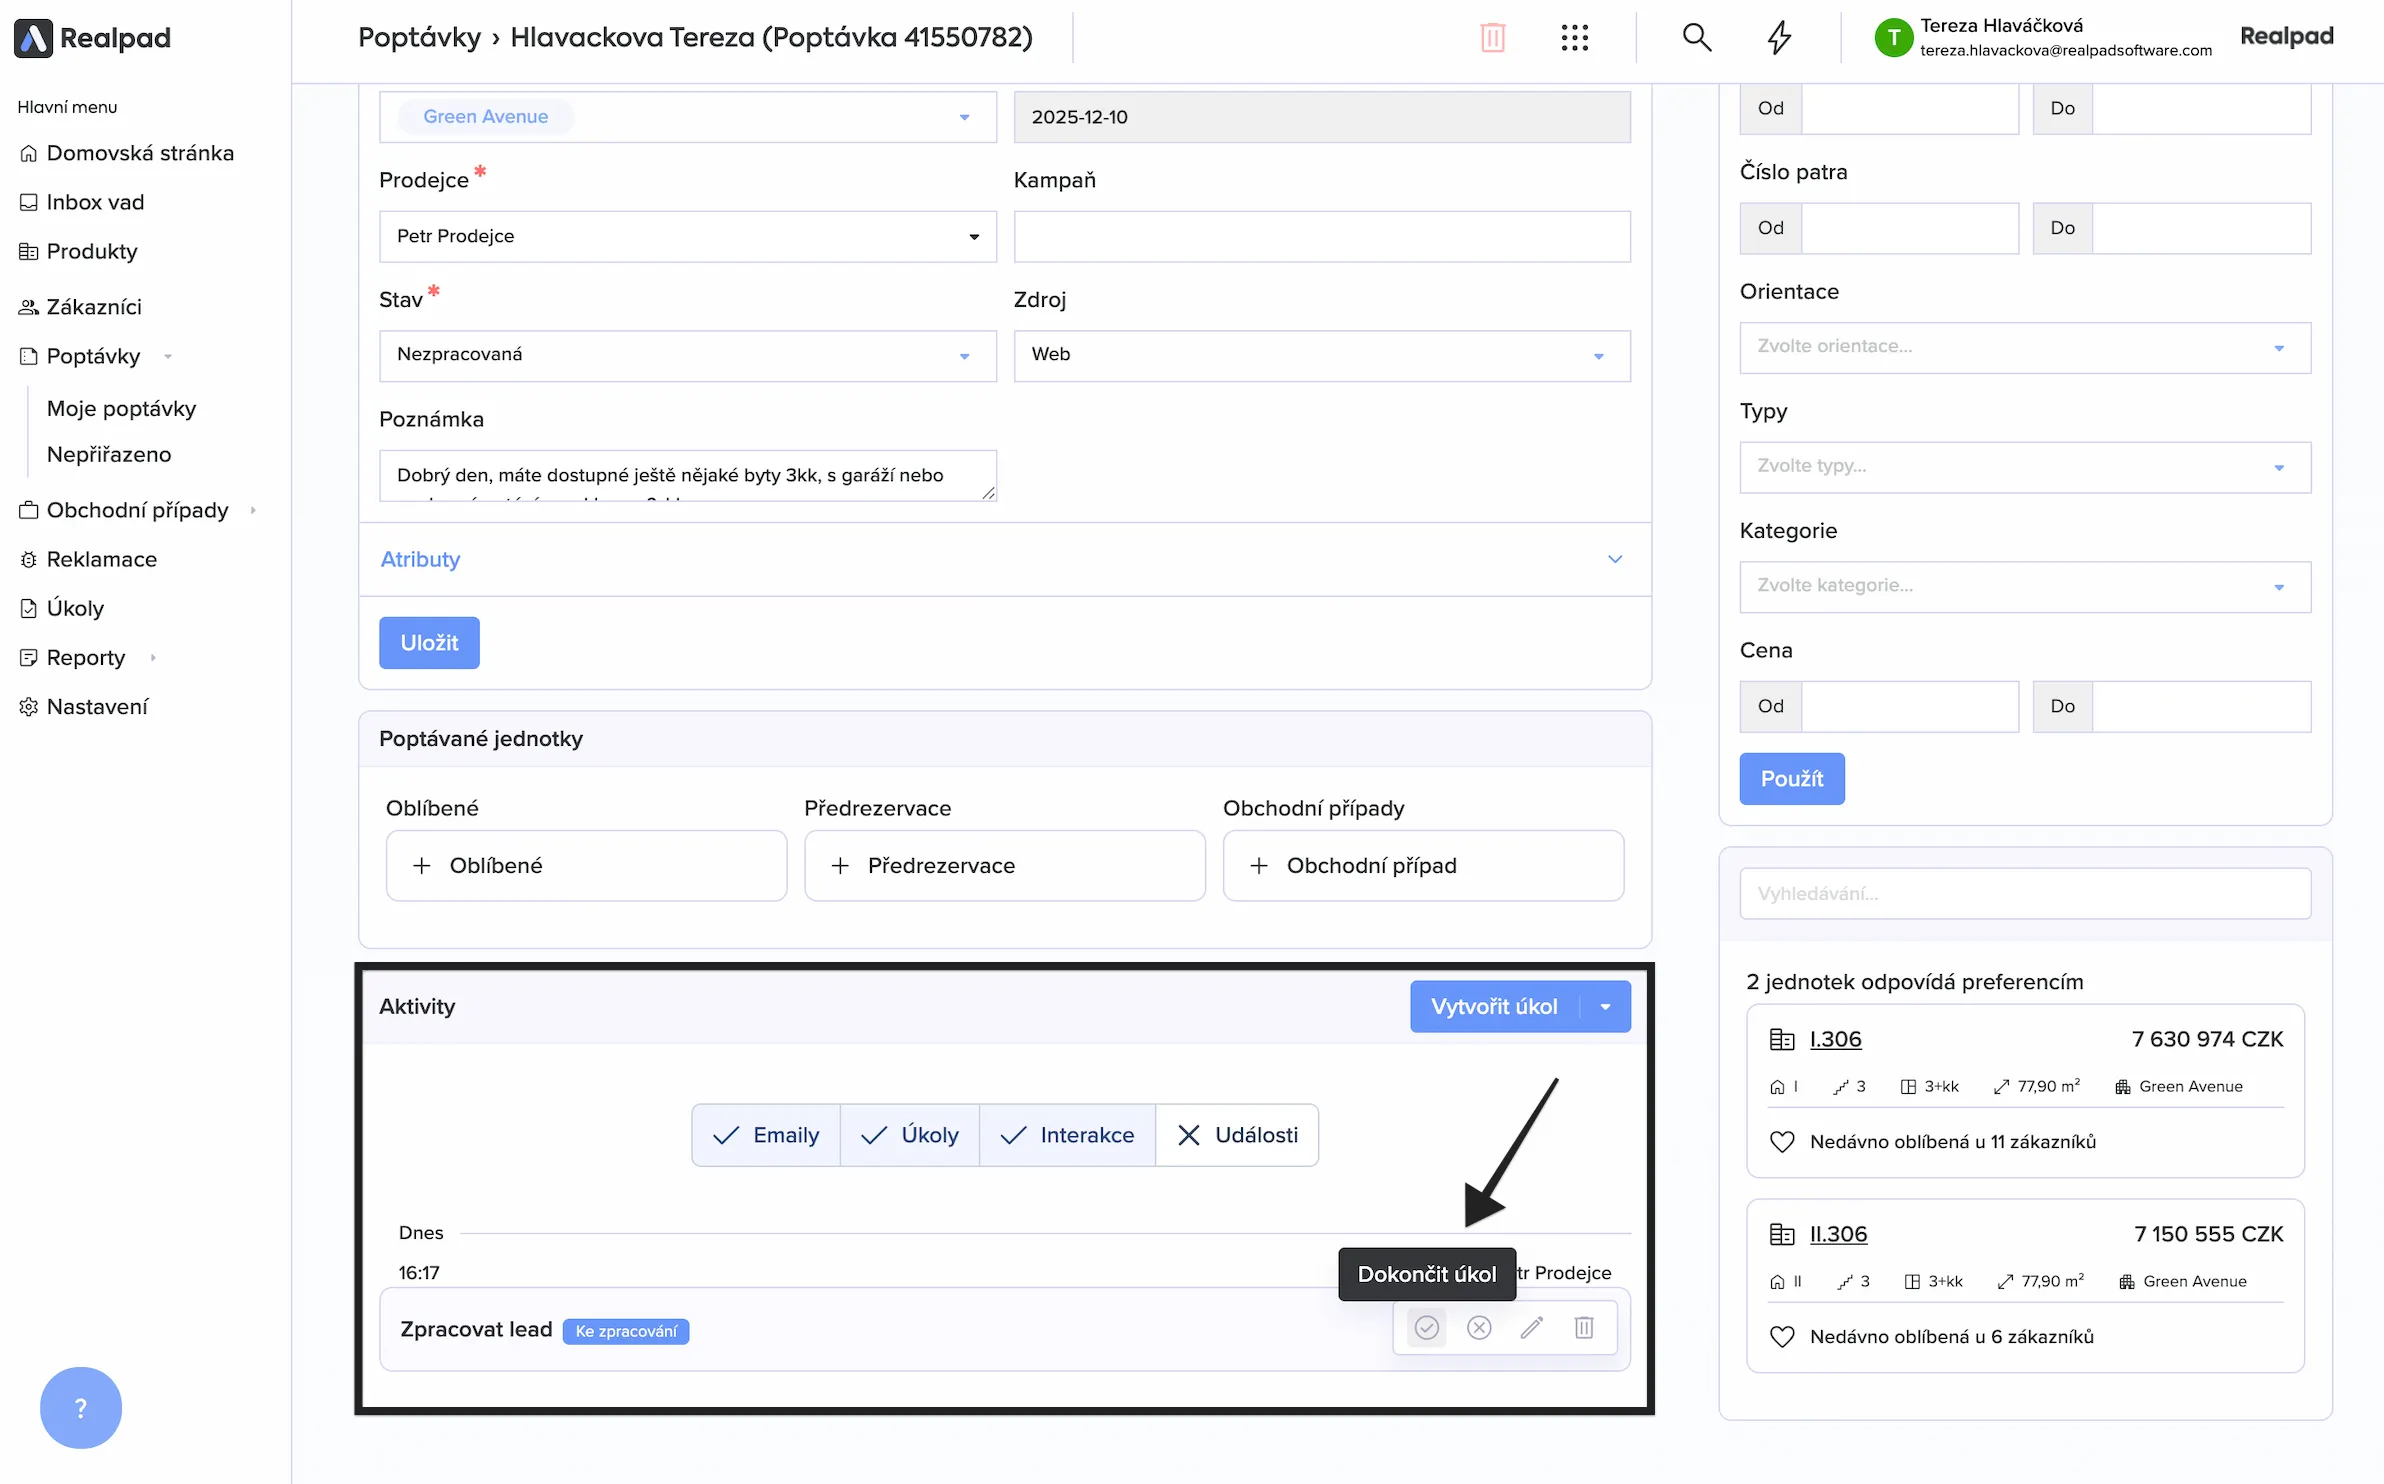Delete the Zpracovat lead task
This screenshot has width=2384, height=1484.
[1584, 1328]
